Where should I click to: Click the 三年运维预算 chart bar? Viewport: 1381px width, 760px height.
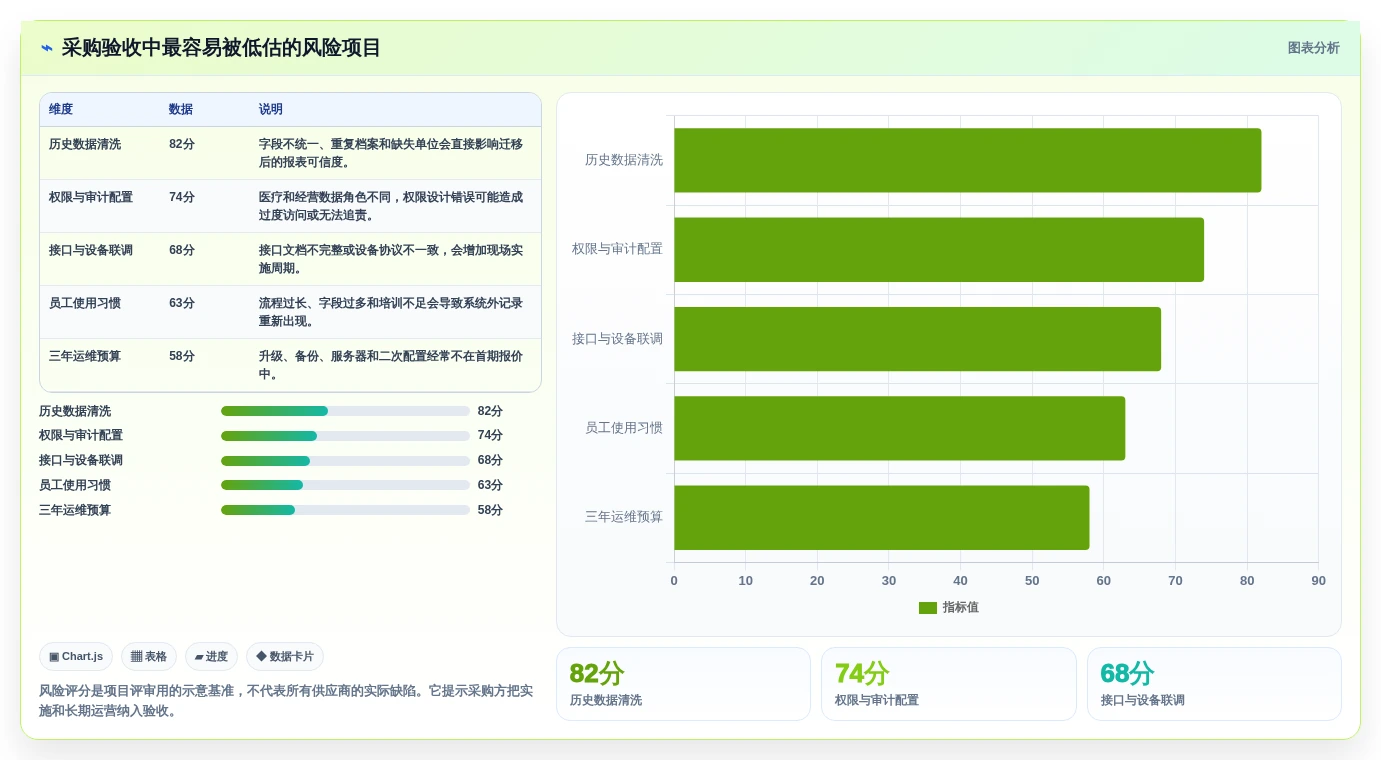(x=881, y=518)
